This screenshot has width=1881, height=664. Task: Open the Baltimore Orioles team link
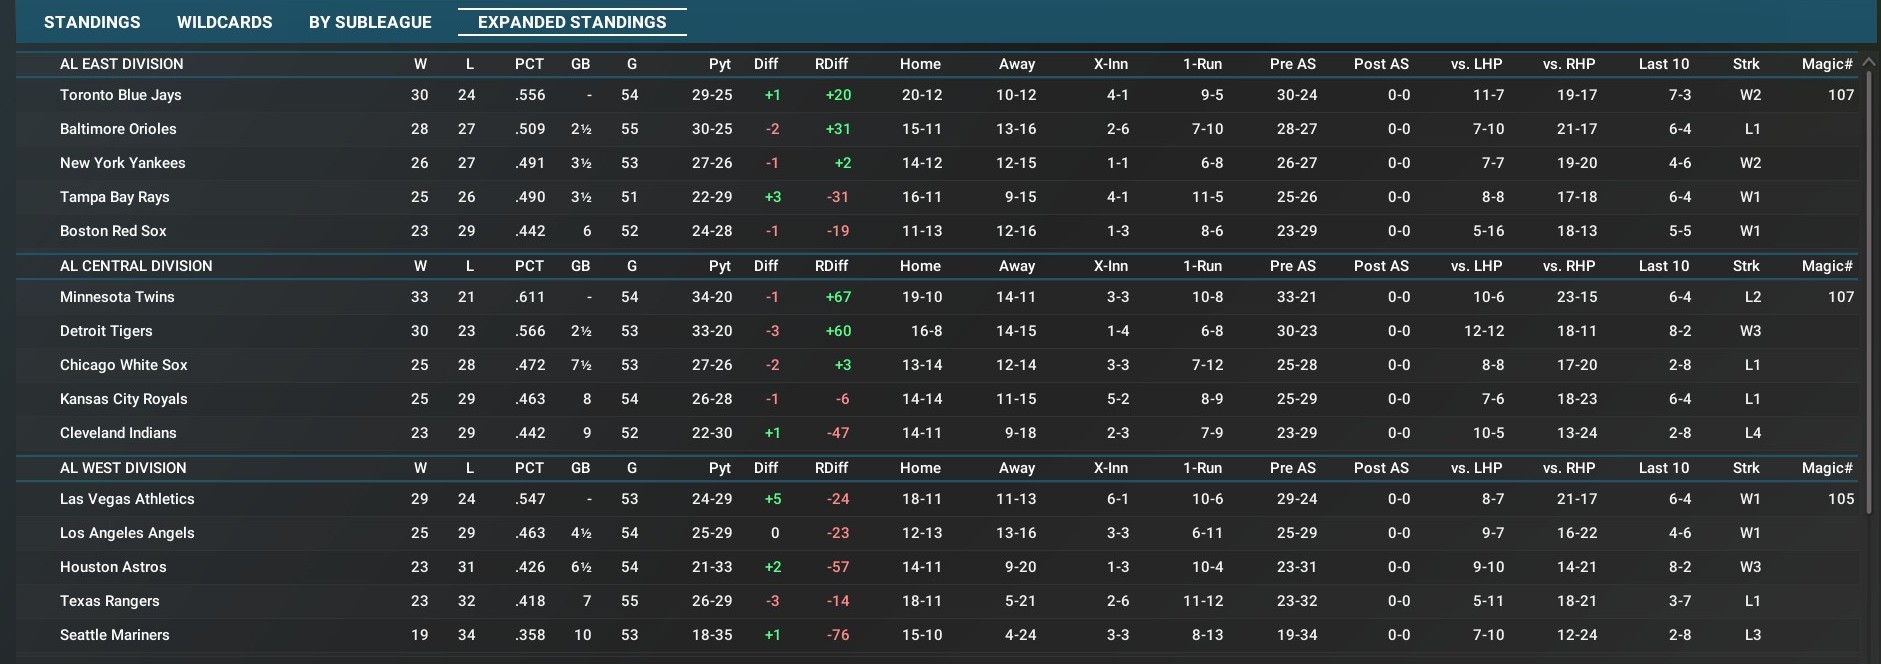118,129
